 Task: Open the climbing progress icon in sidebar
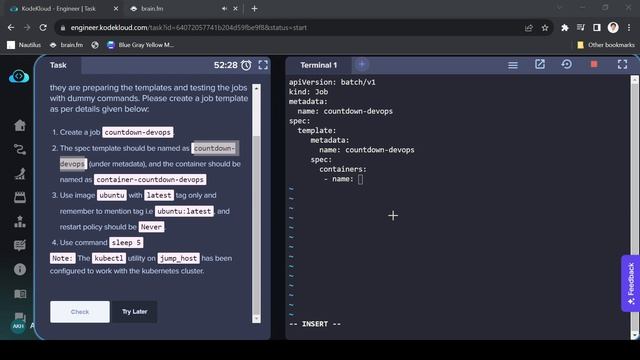pos(20,173)
